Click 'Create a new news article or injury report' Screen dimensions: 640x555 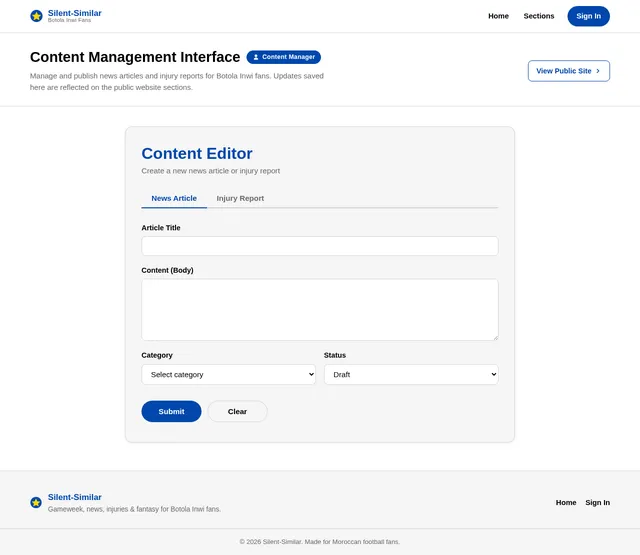click(211, 171)
